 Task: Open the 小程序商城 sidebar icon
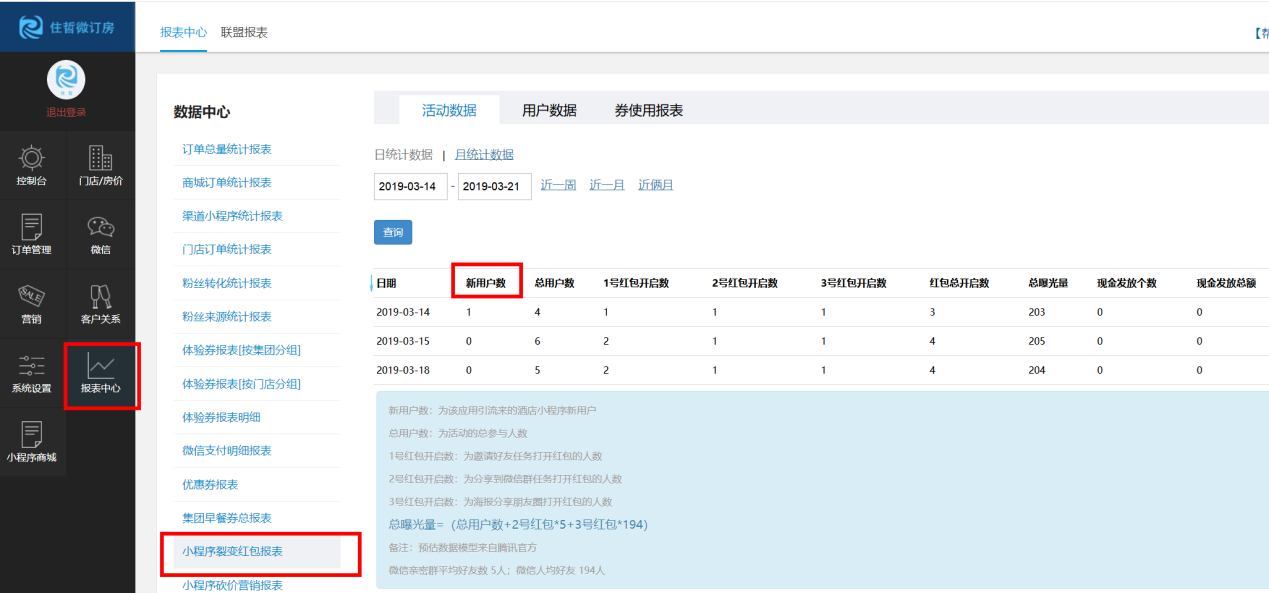click(31, 440)
